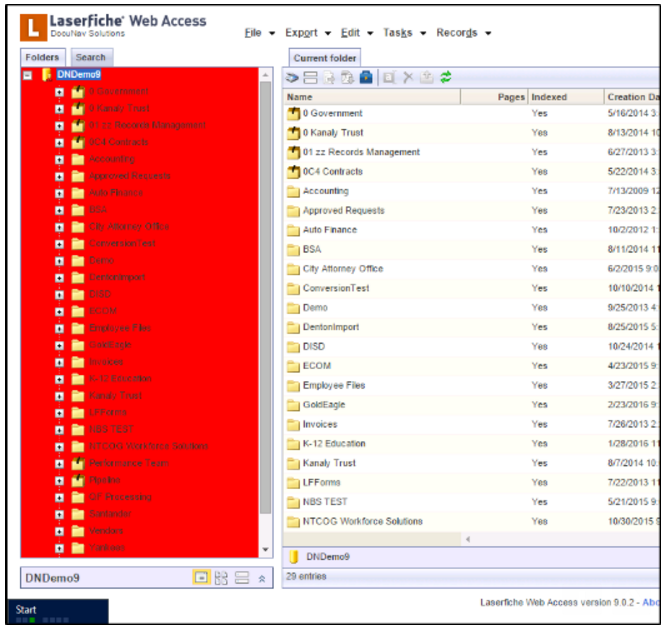Select the metadata rows icon beside DNDemo9
Image resolution: width=668 pixels, height=630 pixels.
[x=242, y=578]
